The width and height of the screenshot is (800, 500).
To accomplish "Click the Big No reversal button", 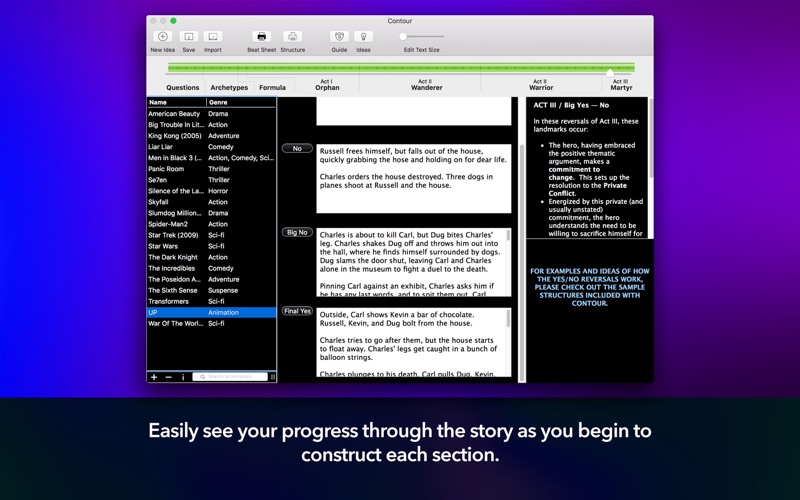I will click(x=297, y=232).
